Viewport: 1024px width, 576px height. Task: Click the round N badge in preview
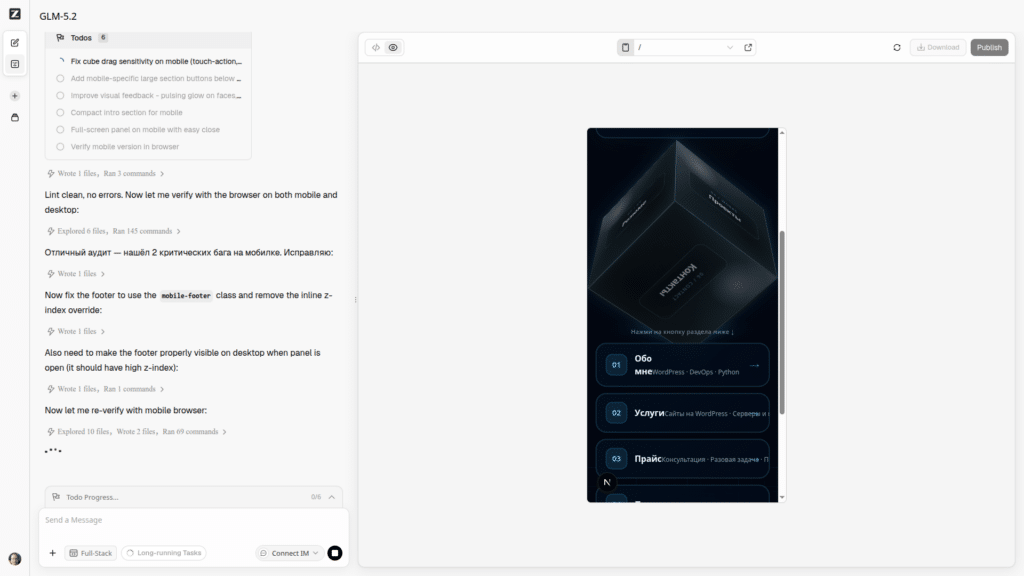point(607,483)
